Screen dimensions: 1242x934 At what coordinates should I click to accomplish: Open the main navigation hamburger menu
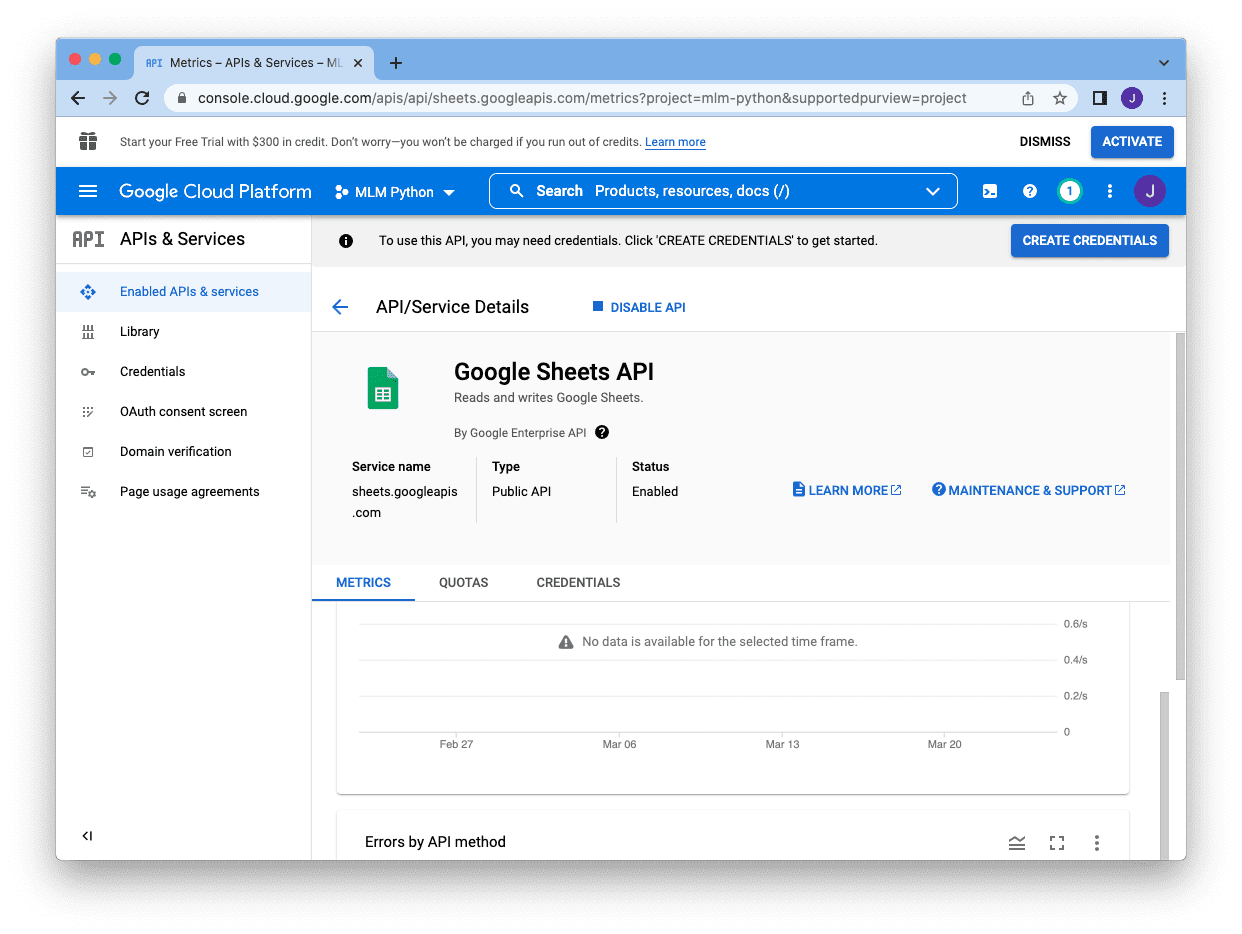tap(88, 191)
